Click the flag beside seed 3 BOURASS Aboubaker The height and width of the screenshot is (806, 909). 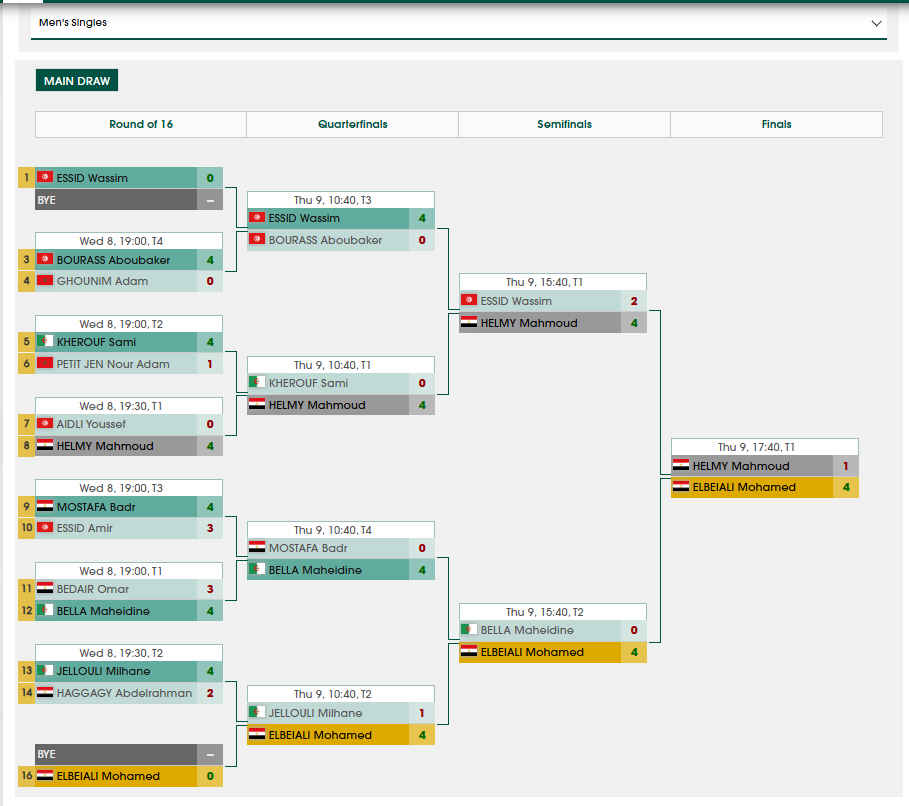(x=45, y=259)
